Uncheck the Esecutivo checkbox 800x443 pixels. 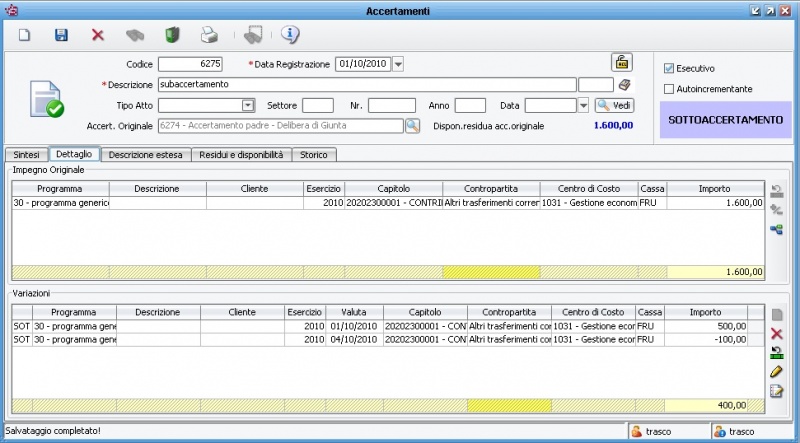669,68
